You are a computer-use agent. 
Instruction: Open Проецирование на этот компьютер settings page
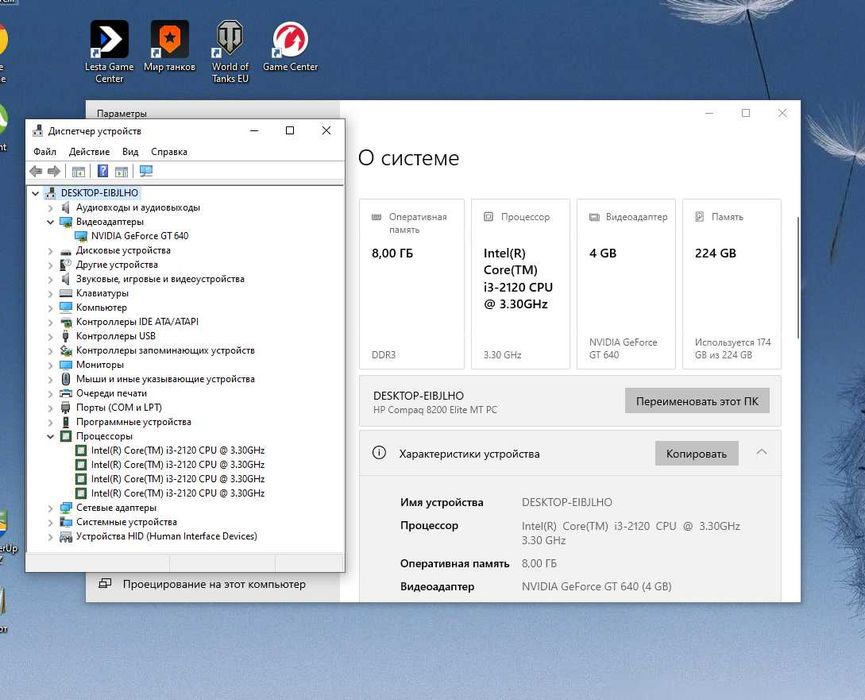[x=213, y=584]
